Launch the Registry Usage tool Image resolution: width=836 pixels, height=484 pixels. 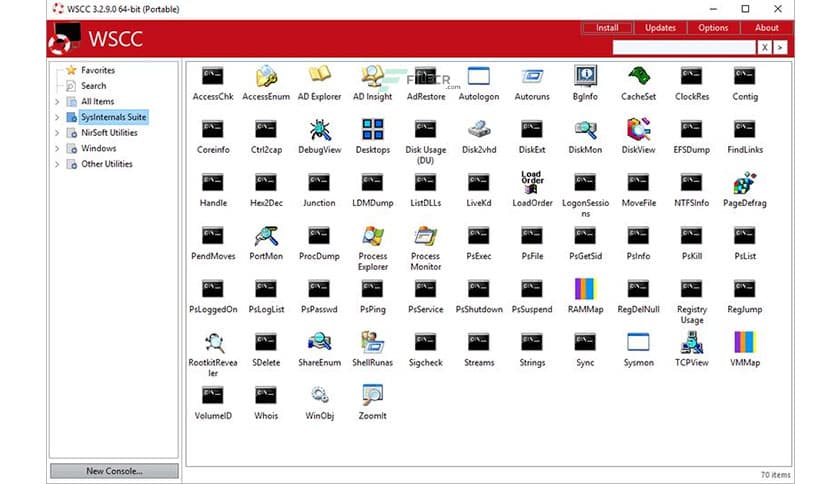coord(692,289)
